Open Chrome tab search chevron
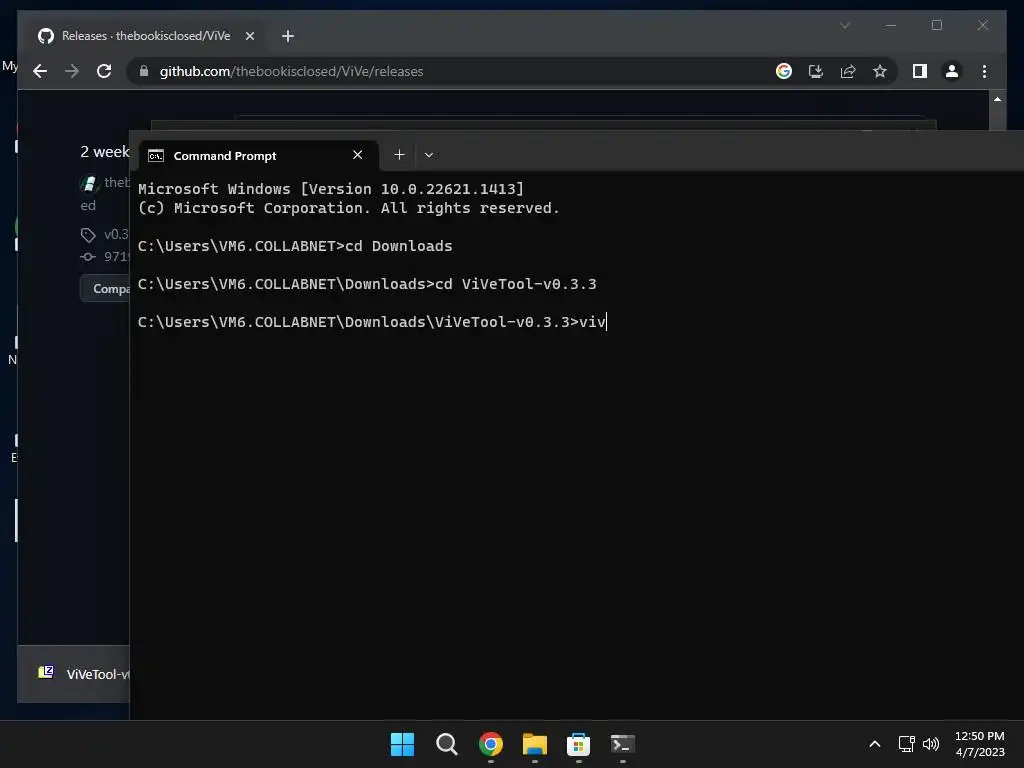This screenshot has height=768, width=1024. [844, 25]
